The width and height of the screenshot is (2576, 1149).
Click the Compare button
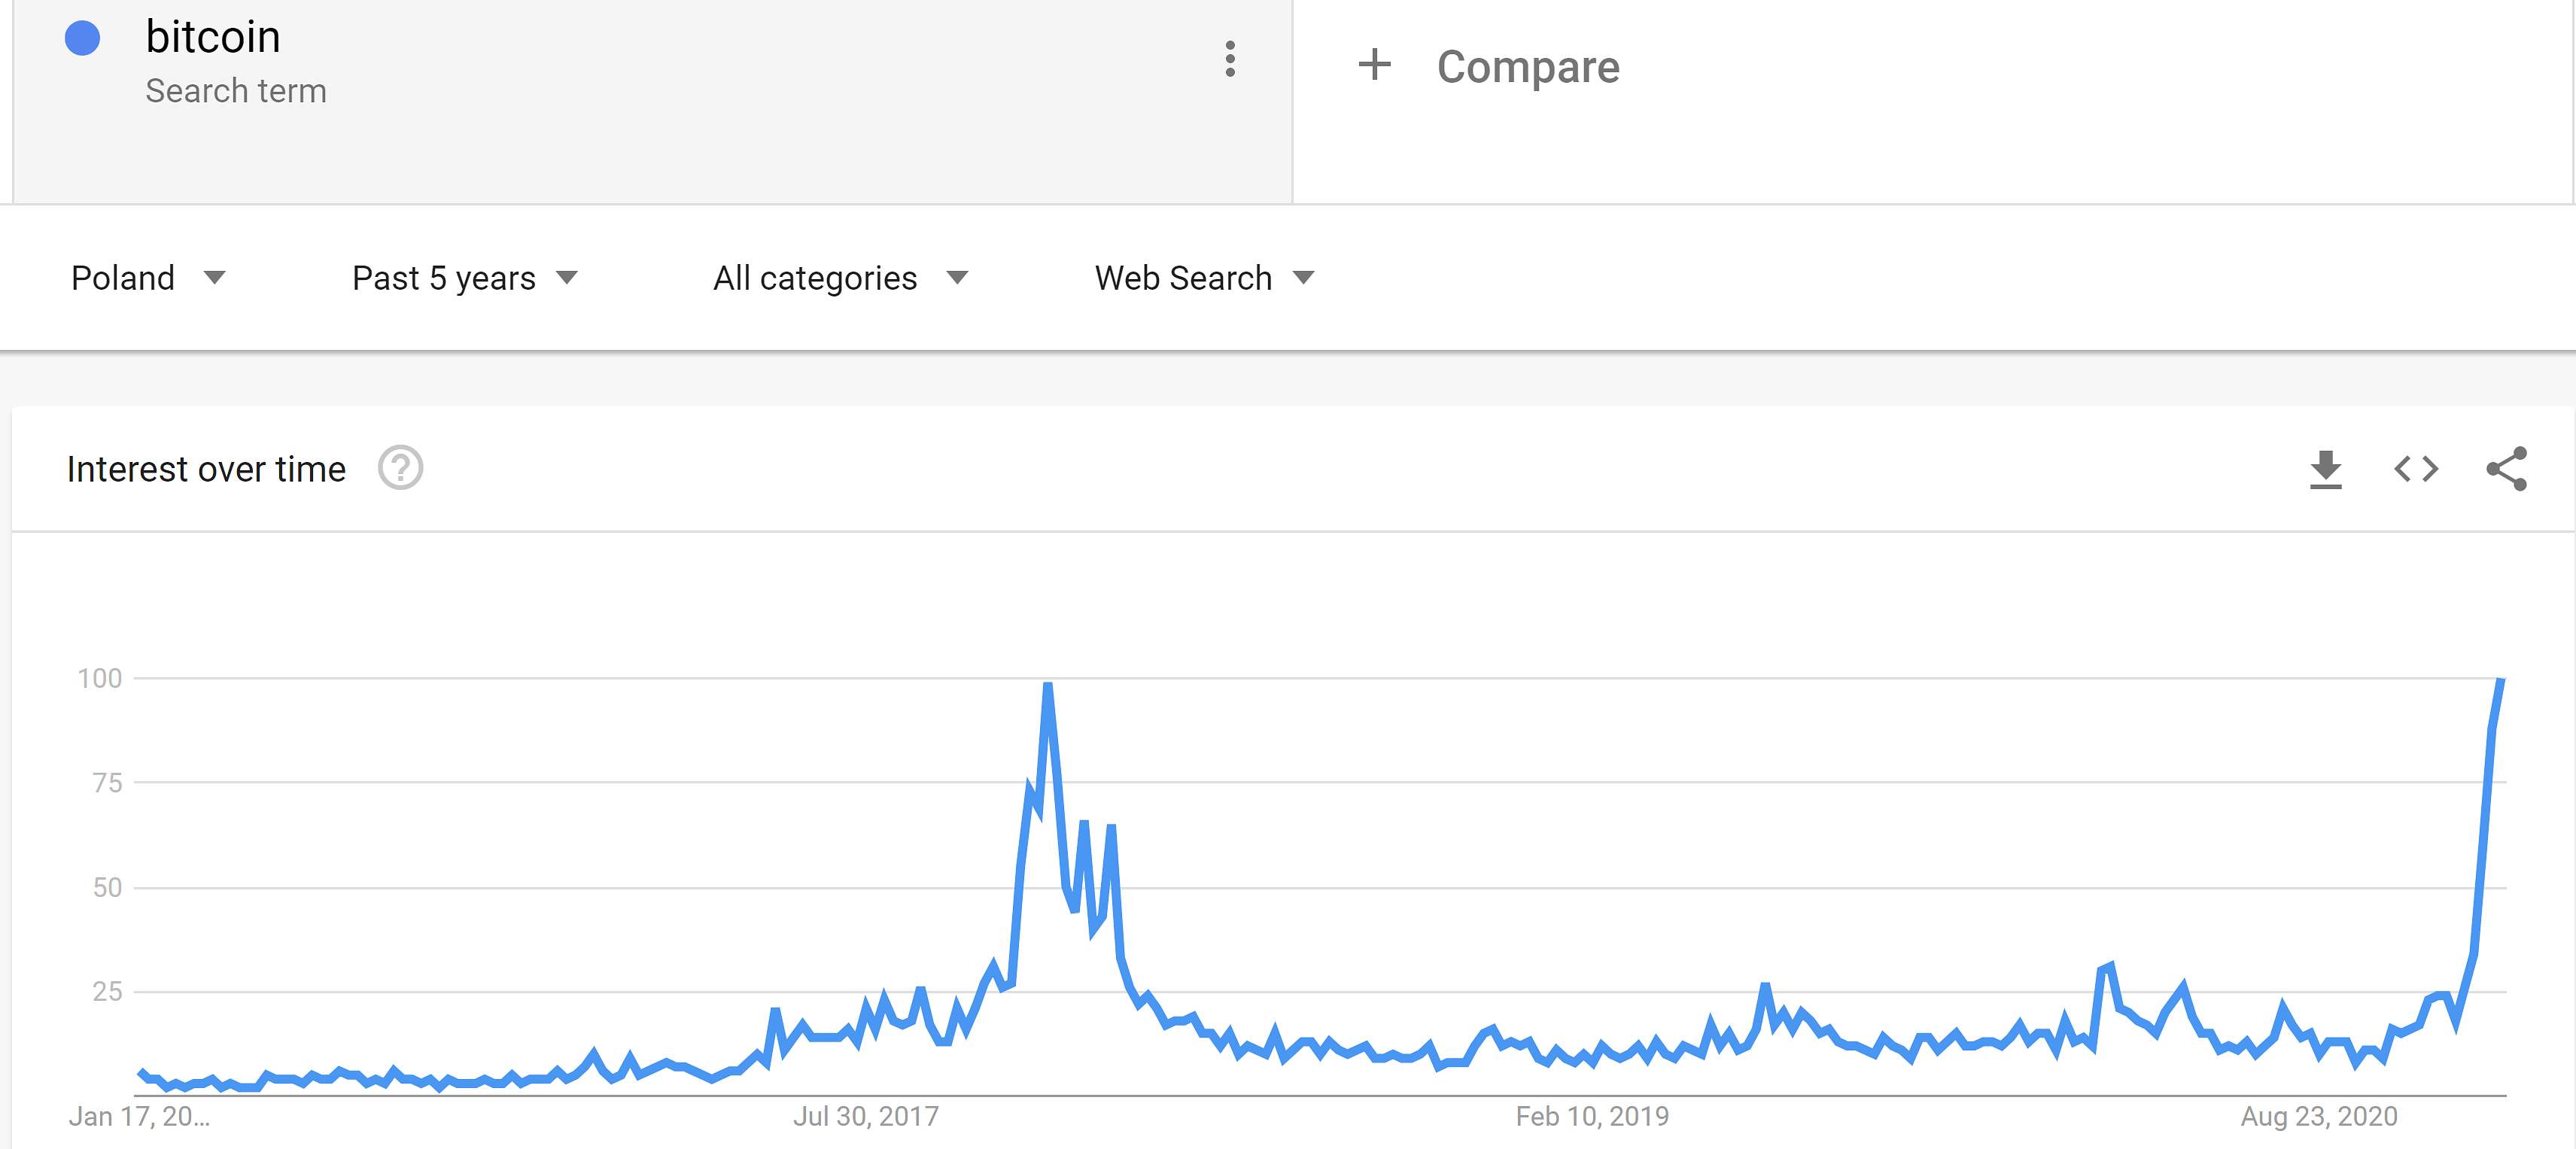(1489, 66)
